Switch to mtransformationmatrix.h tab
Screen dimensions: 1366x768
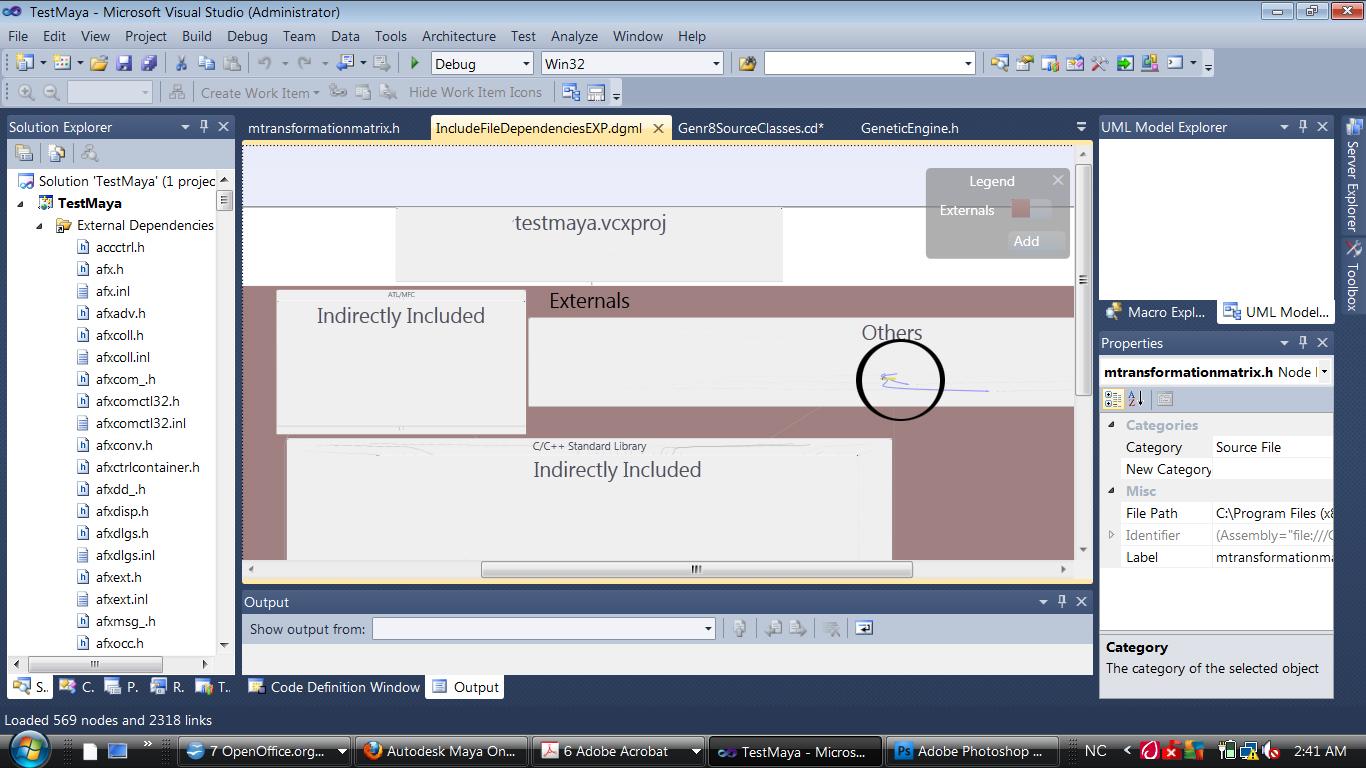coord(324,128)
